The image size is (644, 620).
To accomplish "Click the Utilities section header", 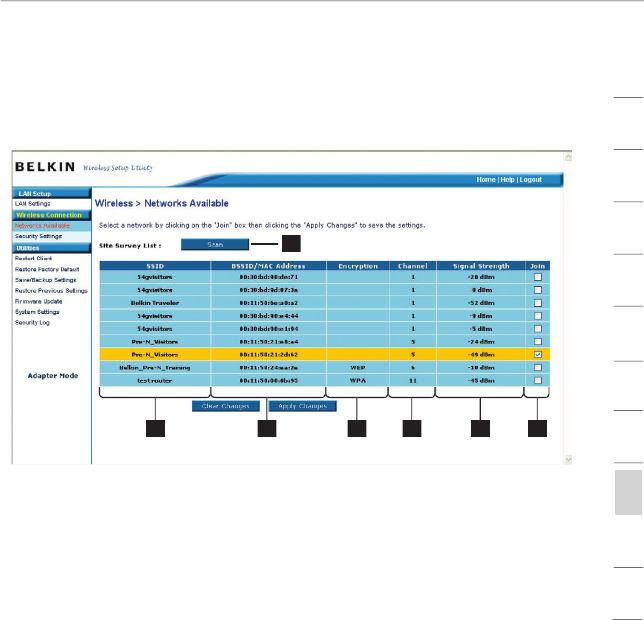I will [52, 248].
